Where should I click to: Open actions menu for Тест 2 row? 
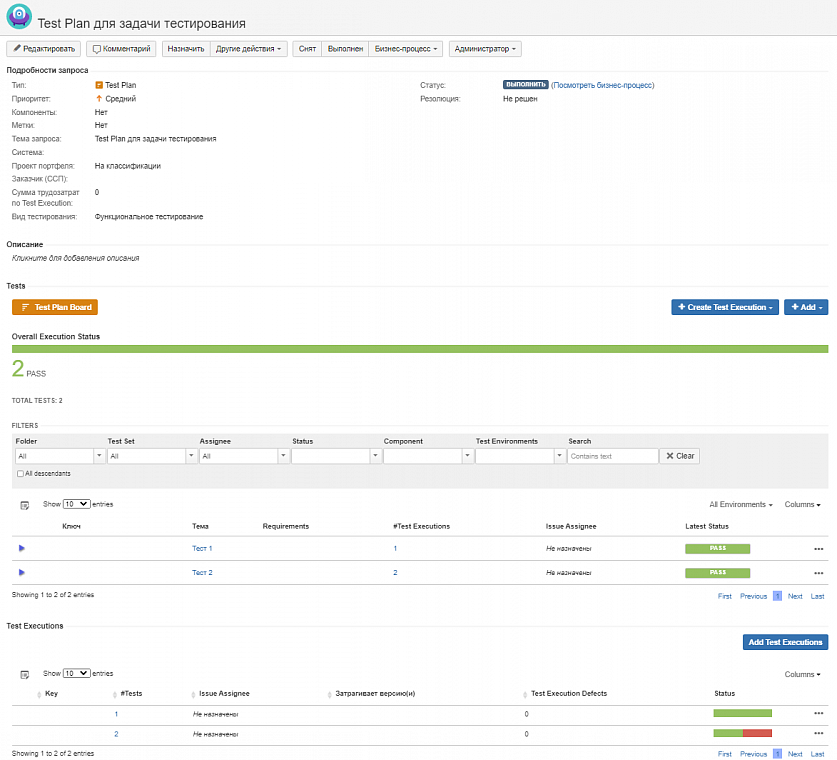pyautogui.click(x=818, y=573)
